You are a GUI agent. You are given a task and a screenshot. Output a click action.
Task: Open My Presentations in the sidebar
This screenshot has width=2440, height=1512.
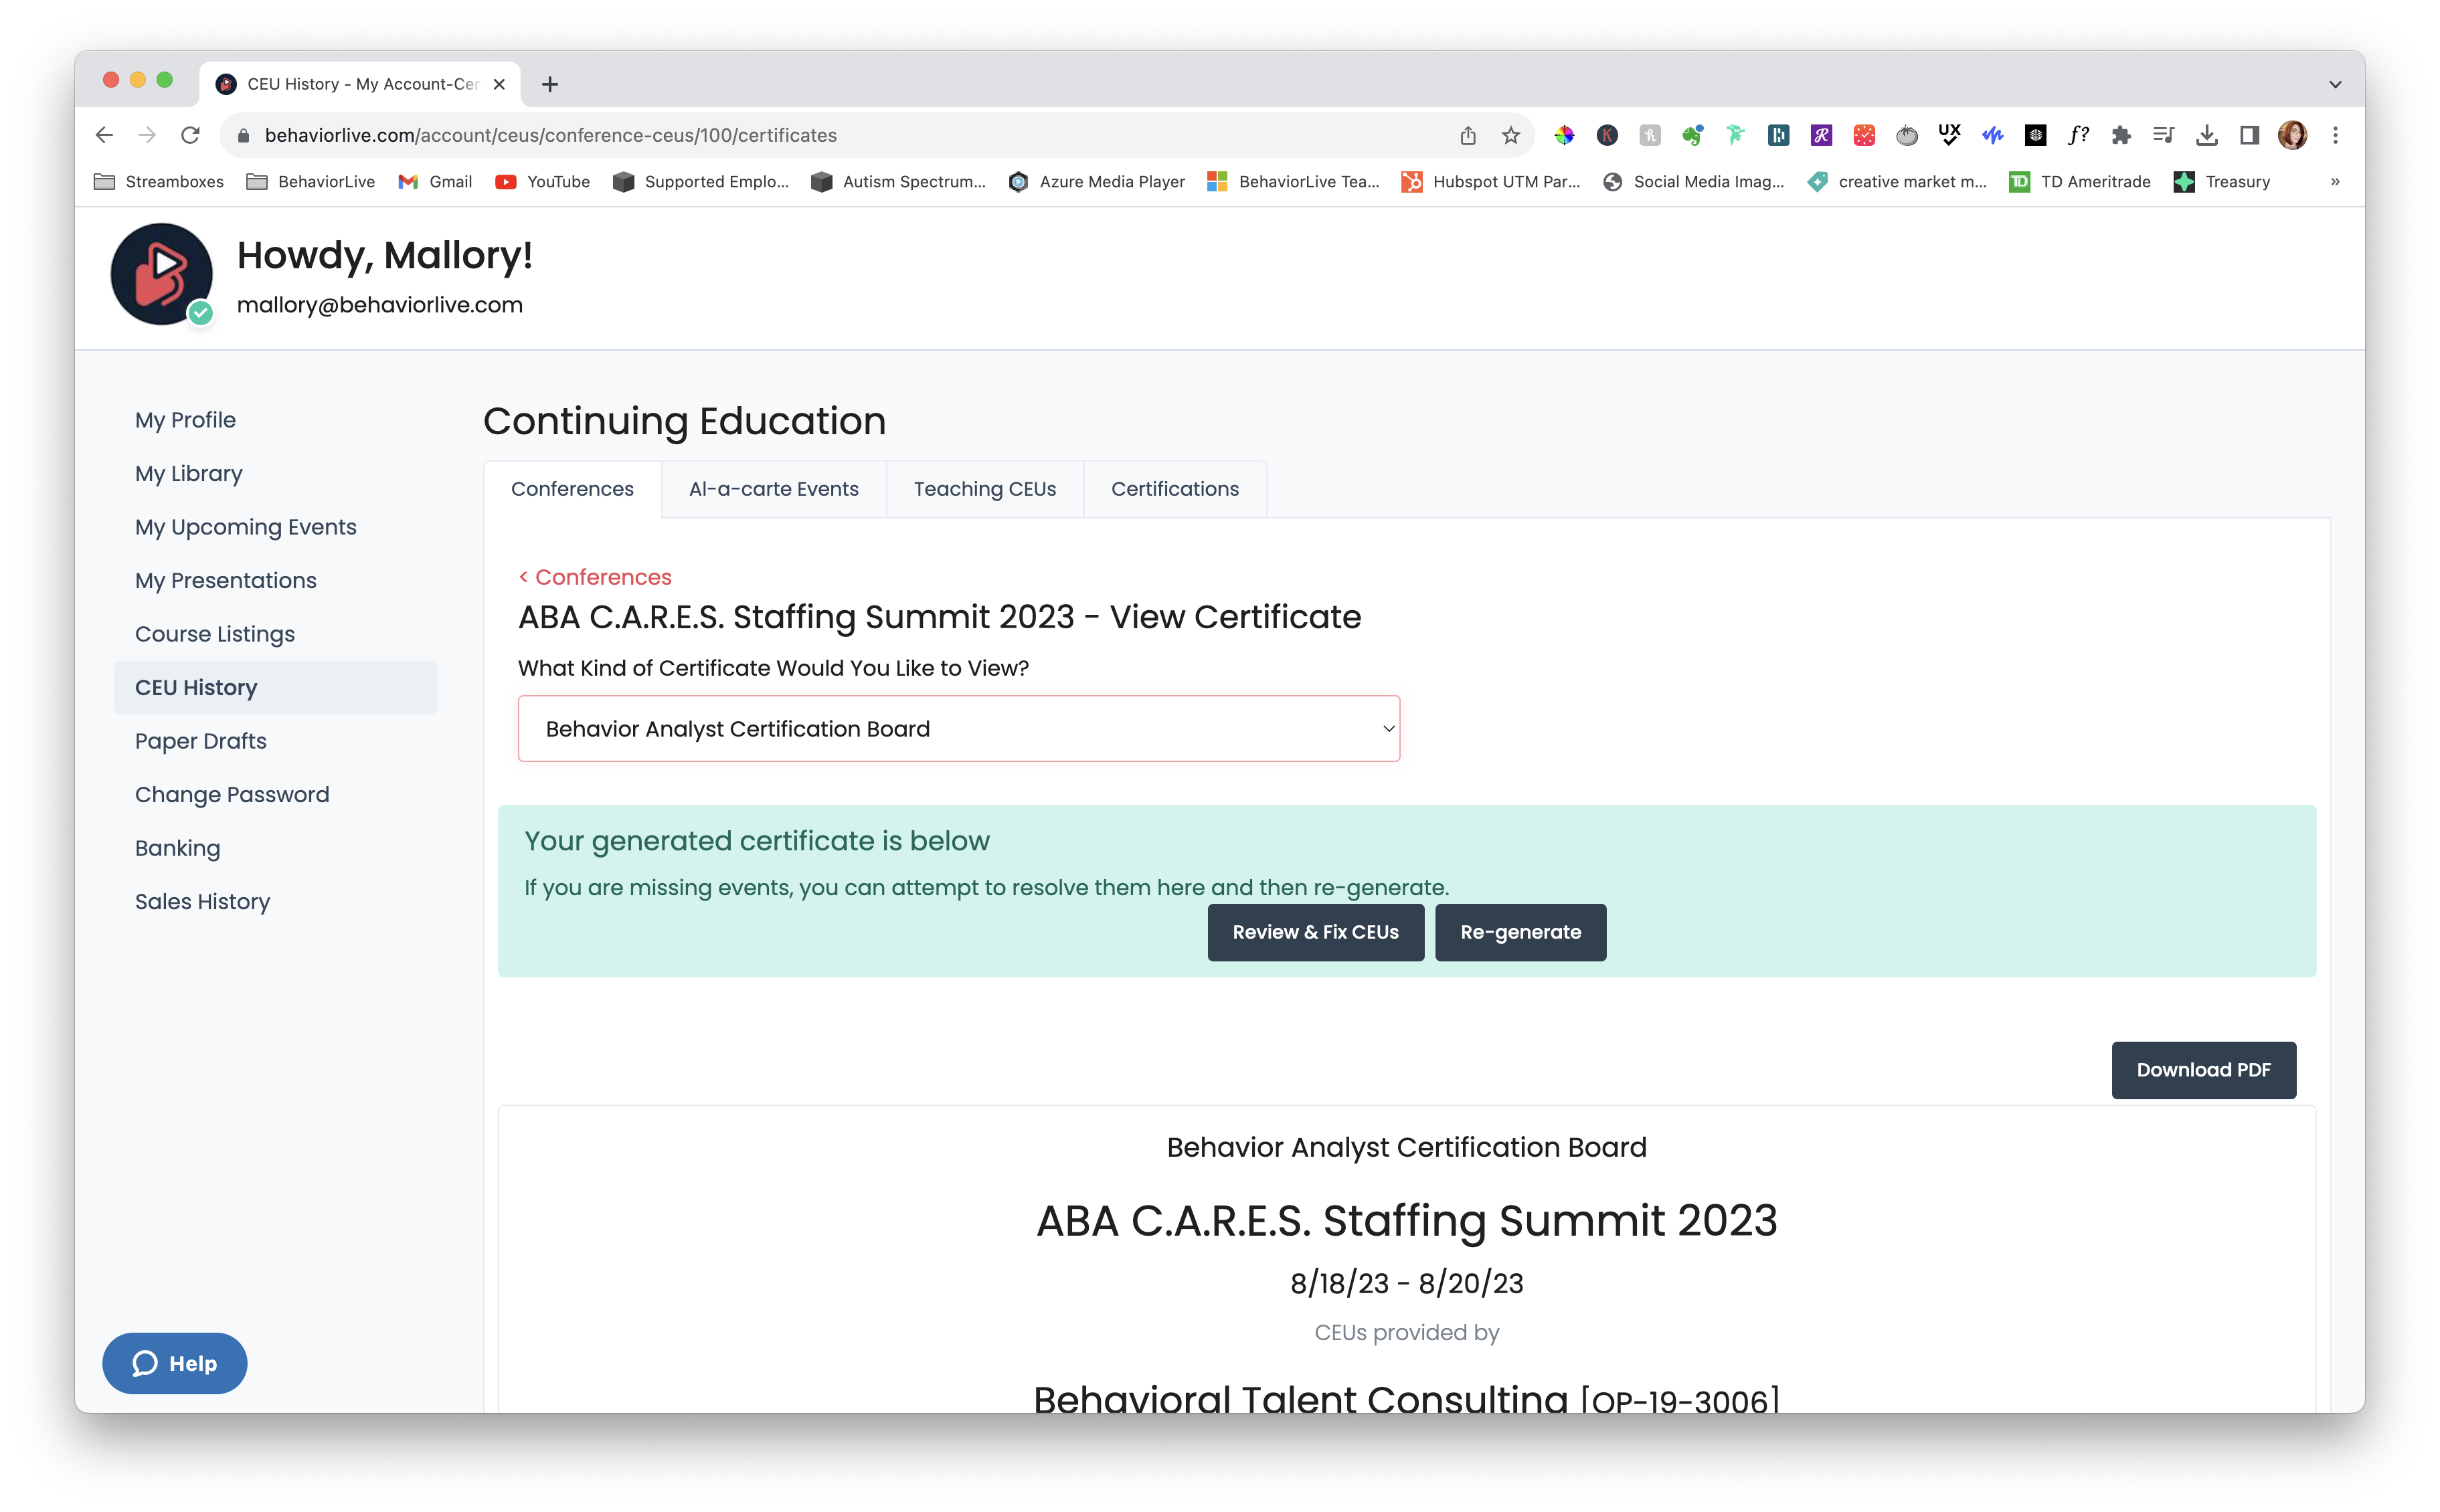pyautogui.click(x=225, y=580)
